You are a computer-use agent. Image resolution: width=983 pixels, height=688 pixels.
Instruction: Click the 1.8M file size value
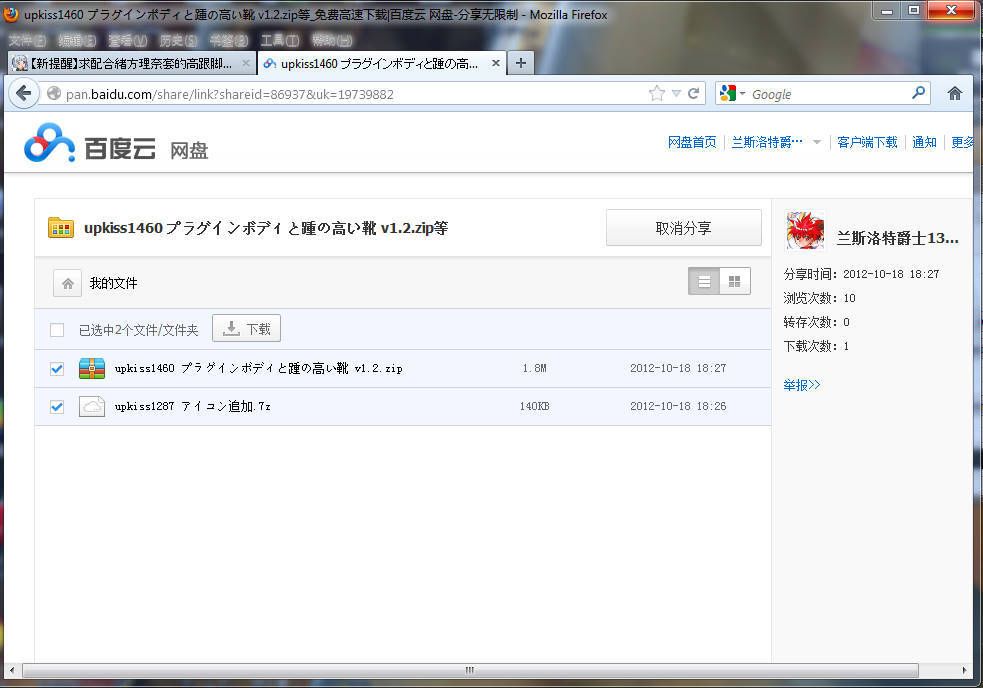[534, 368]
